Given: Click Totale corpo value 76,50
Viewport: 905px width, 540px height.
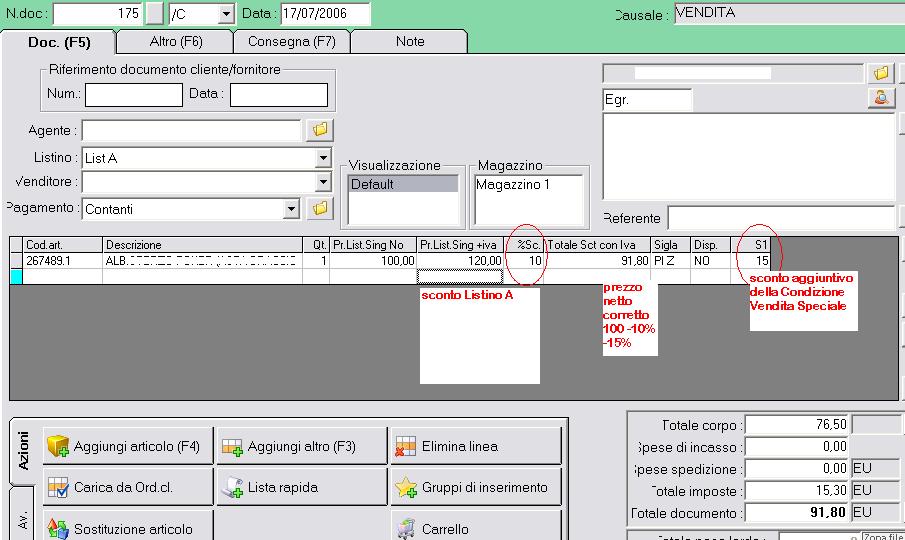Looking at the screenshot, I should (x=797, y=425).
